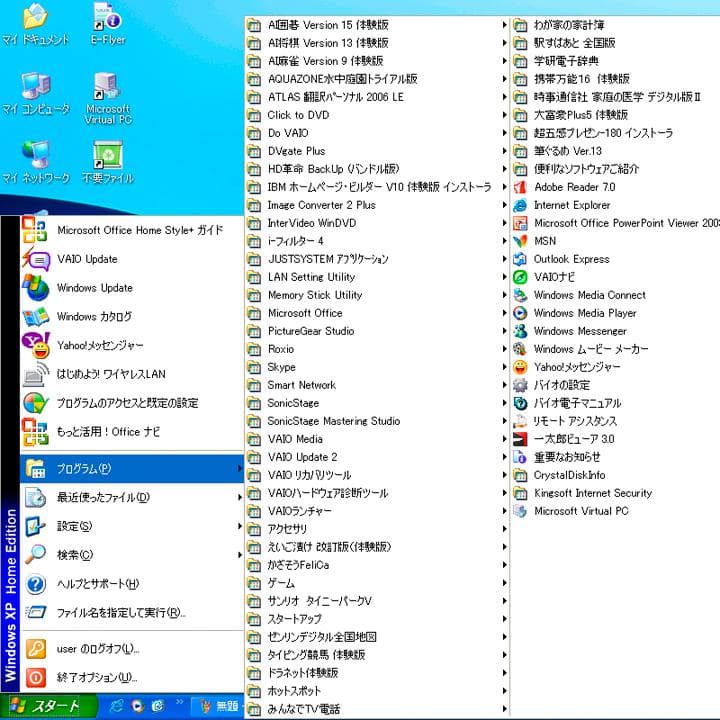Open Roxio program folder
This screenshot has height=720, width=720.
coord(378,349)
